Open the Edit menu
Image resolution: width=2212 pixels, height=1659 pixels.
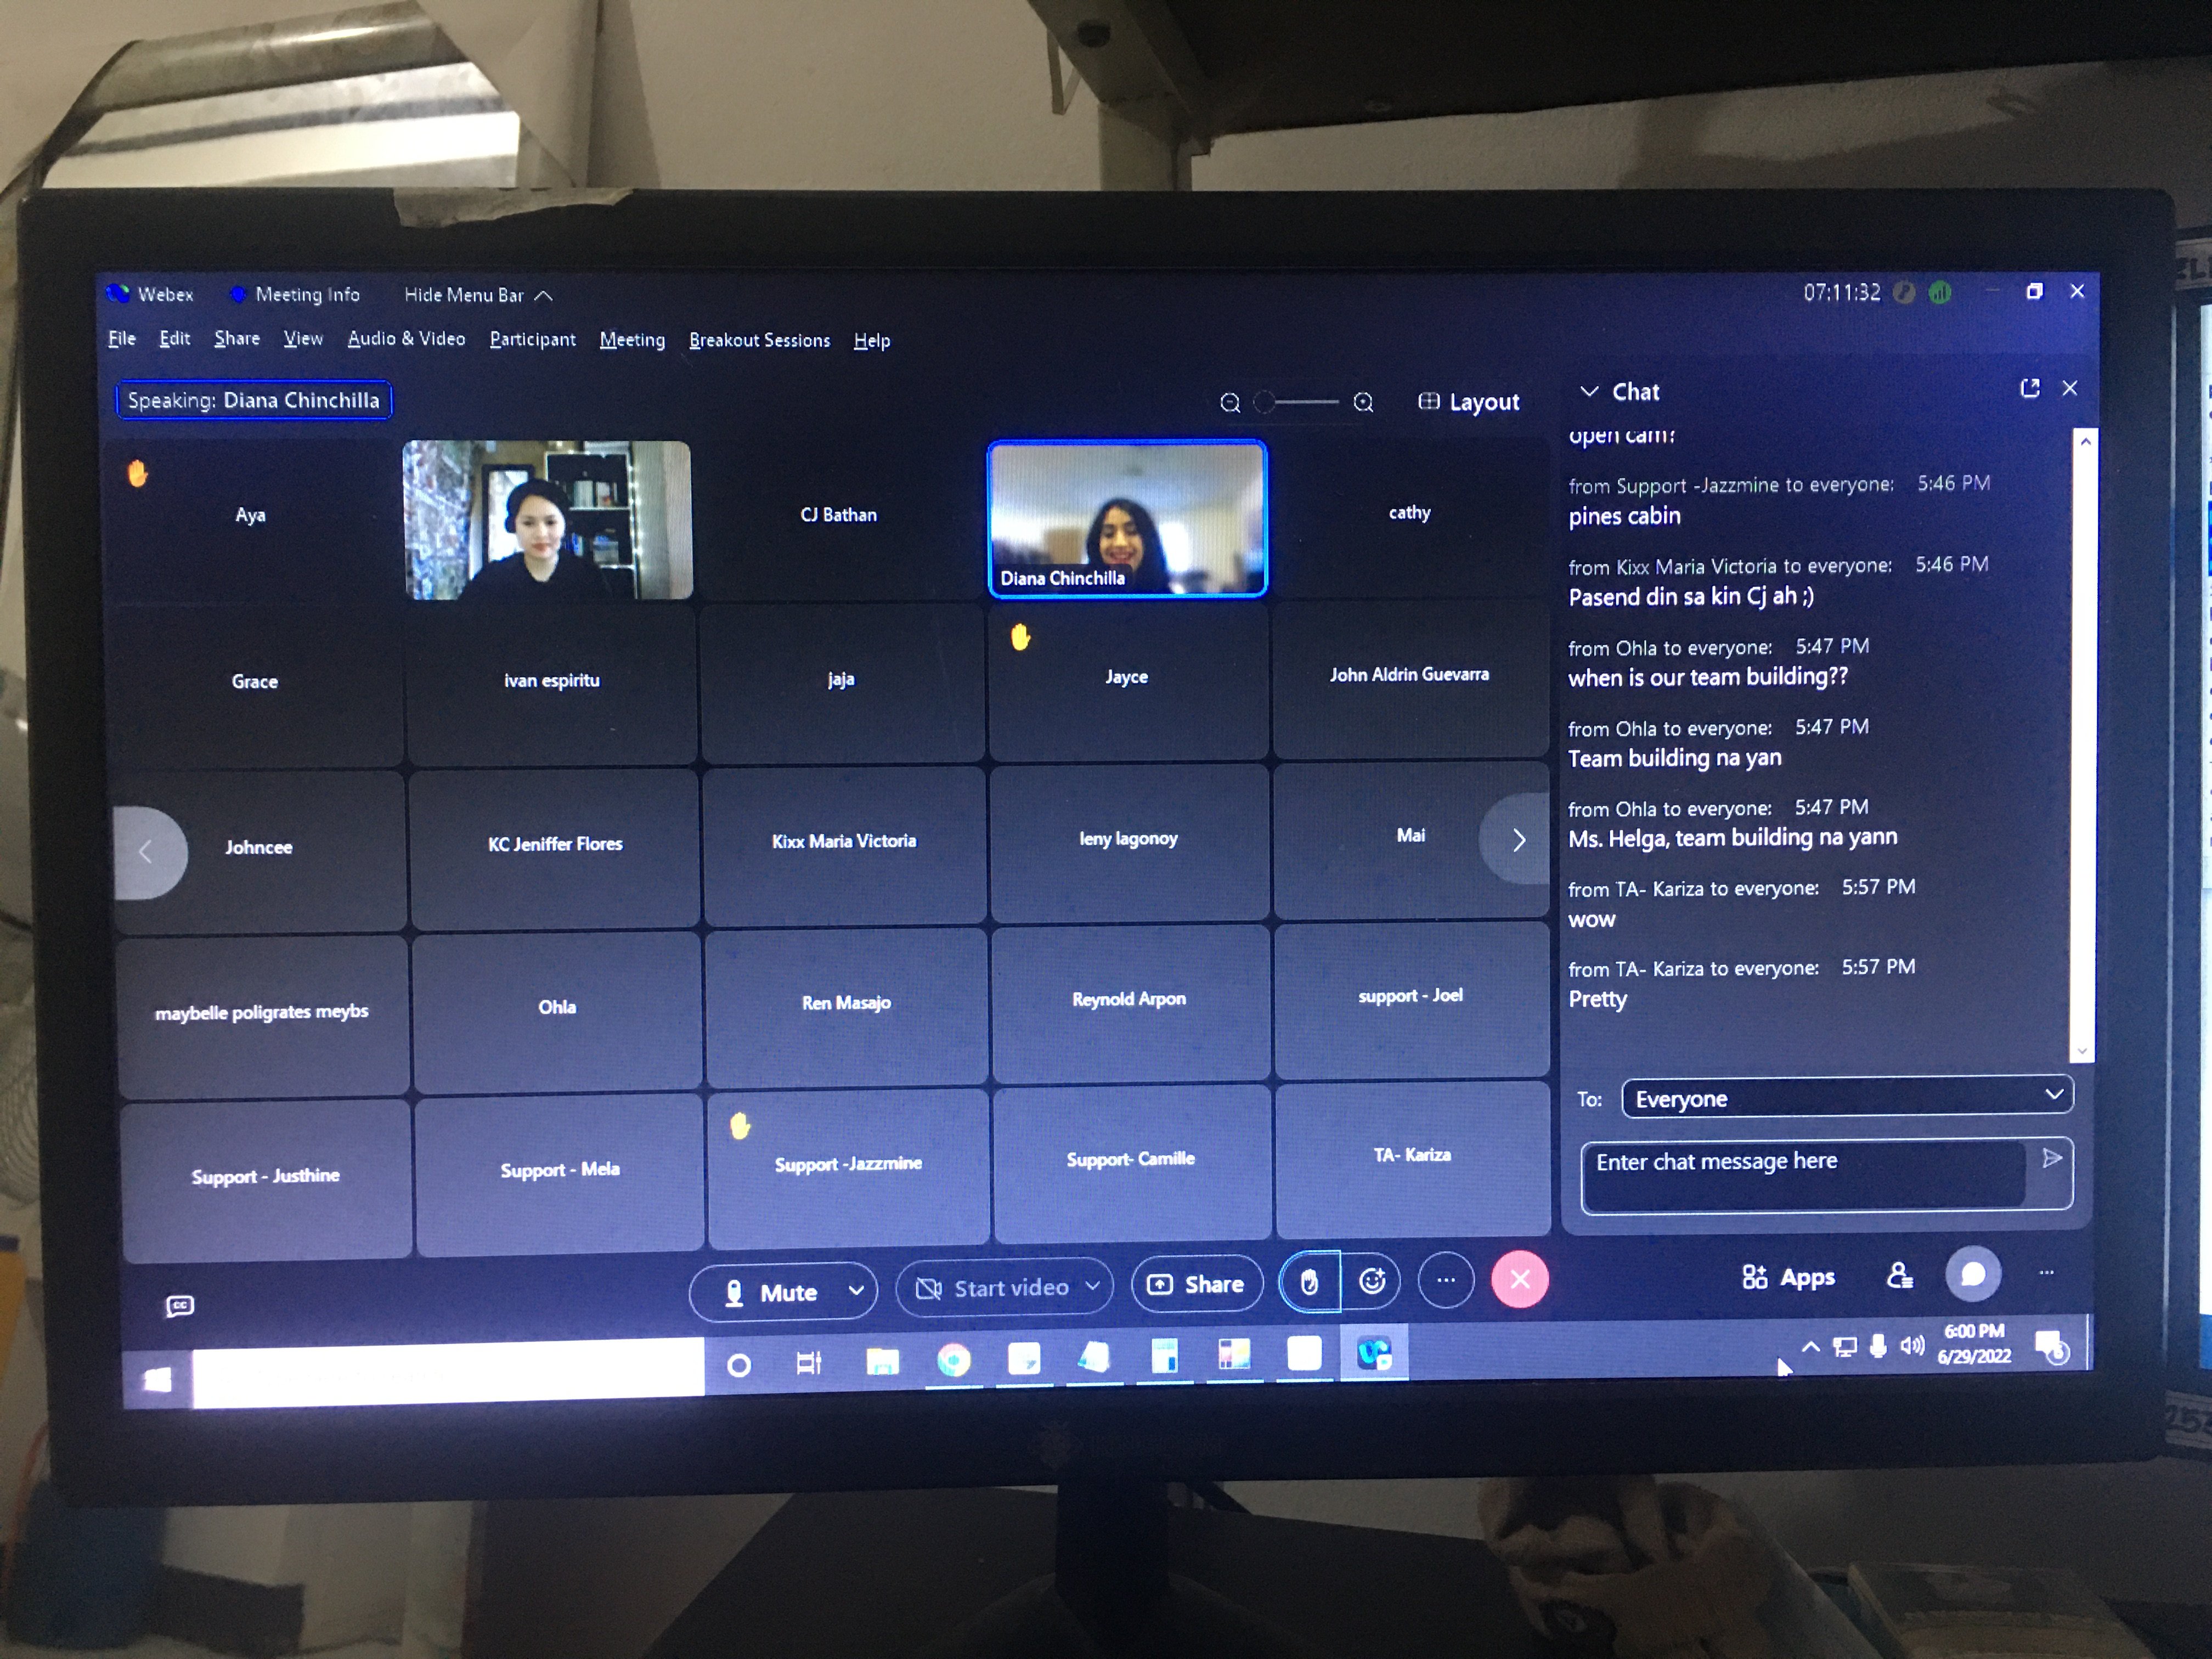tap(175, 338)
